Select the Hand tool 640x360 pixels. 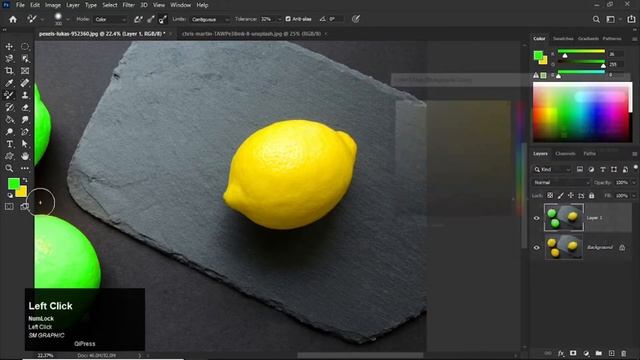click(25, 156)
